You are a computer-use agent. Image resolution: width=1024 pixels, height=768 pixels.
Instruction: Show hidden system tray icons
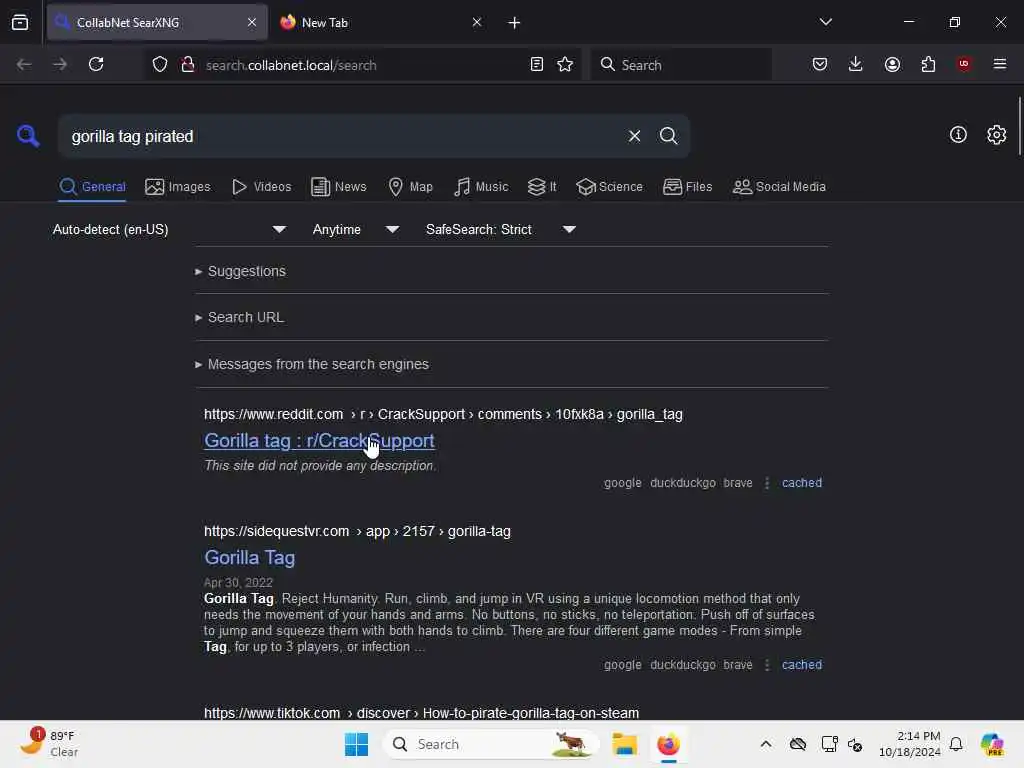(765, 744)
